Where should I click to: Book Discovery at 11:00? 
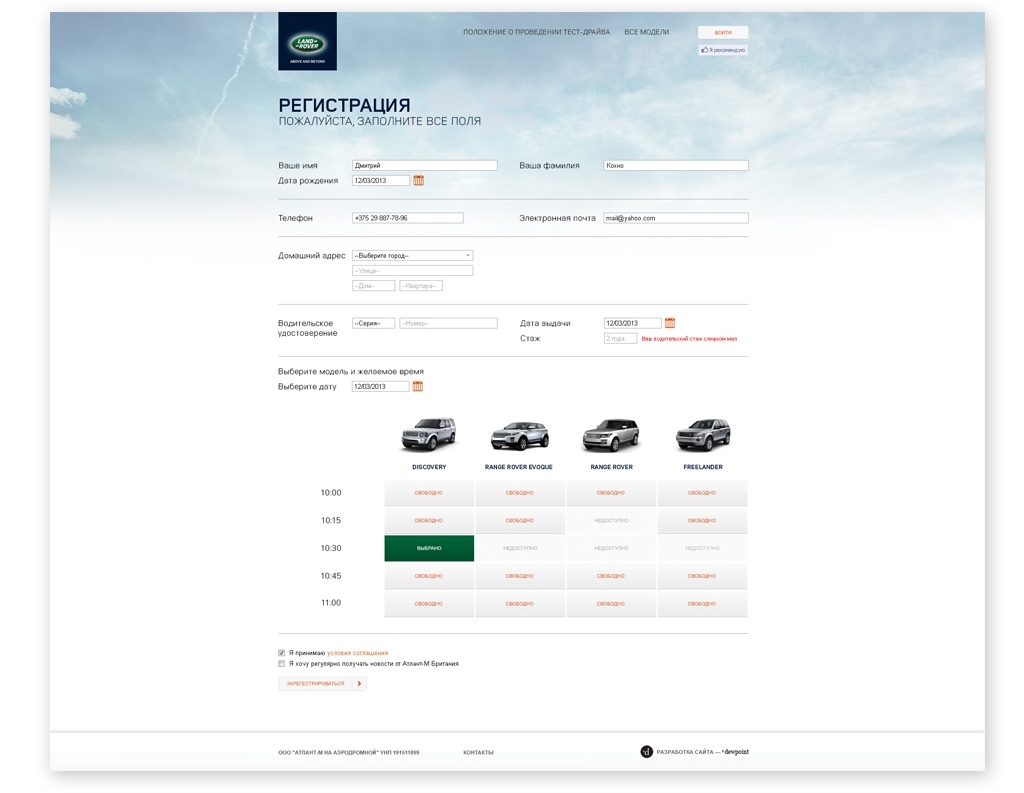(x=429, y=604)
